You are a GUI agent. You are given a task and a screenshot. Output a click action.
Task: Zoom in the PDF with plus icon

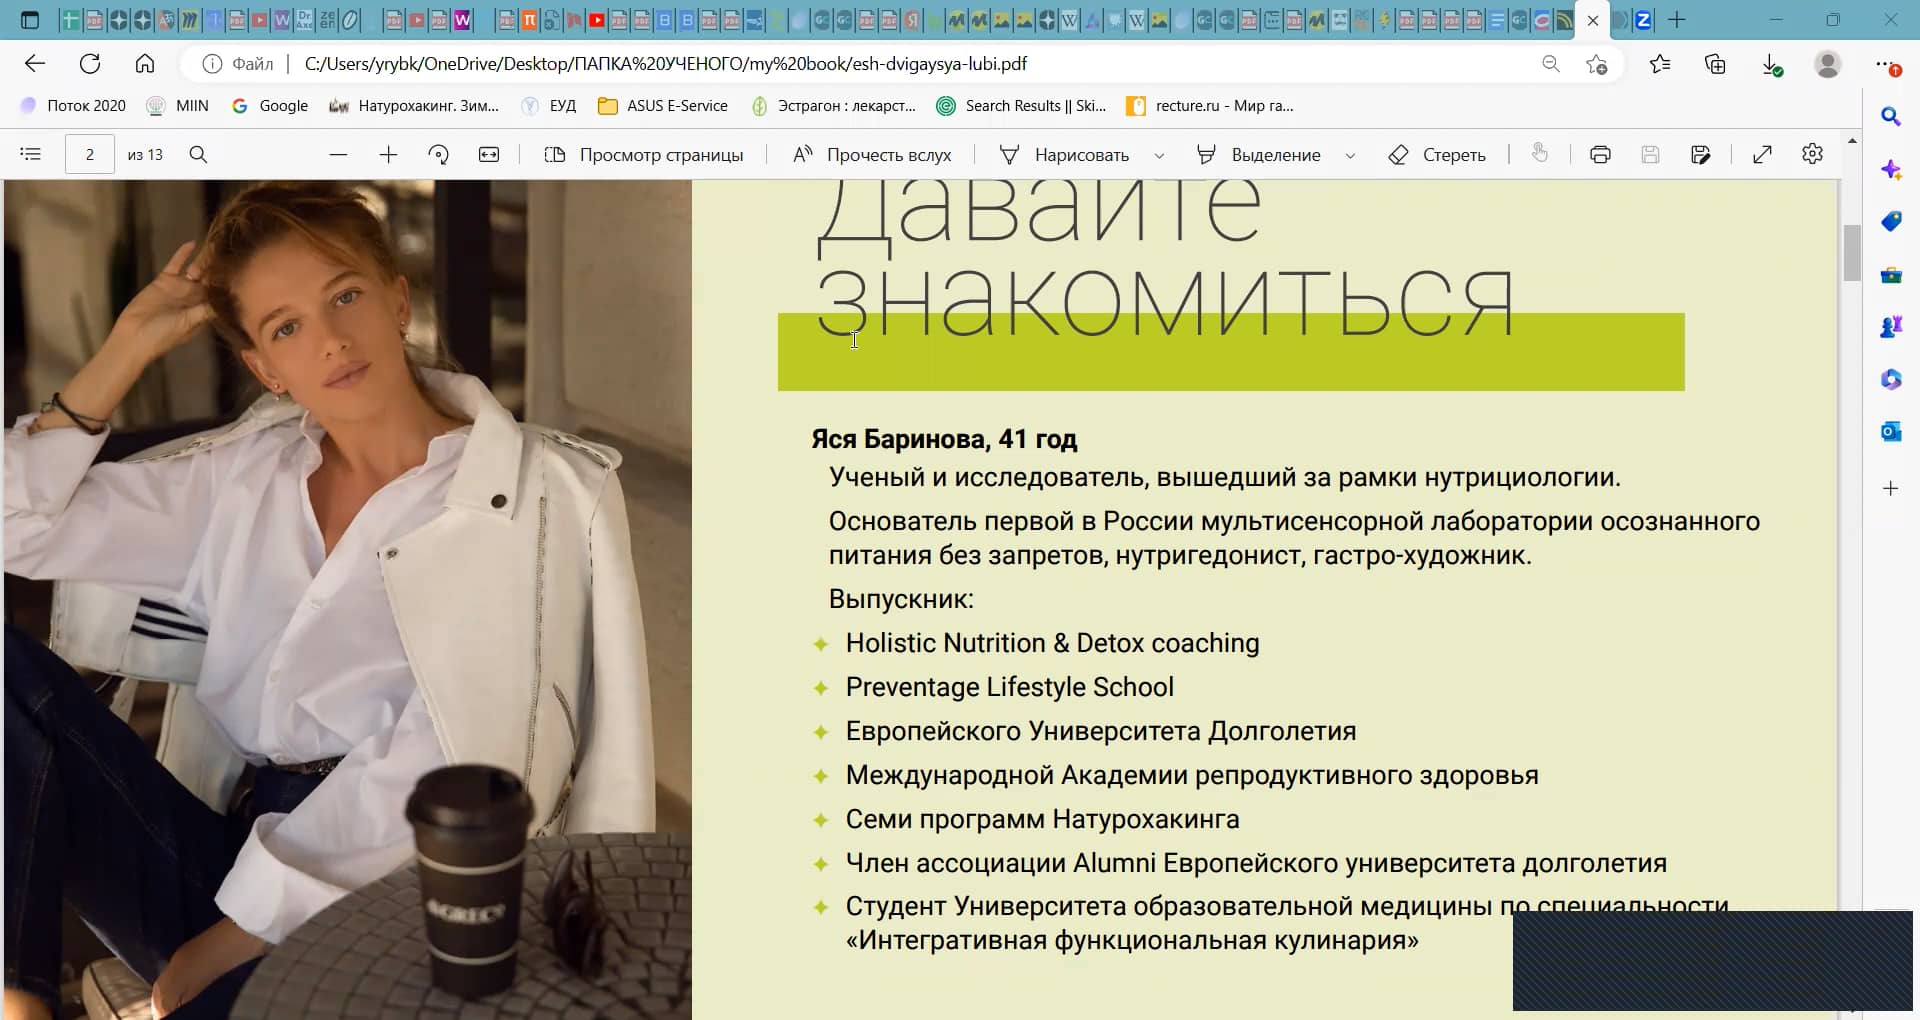pyautogui.click(x=388, y=155)
